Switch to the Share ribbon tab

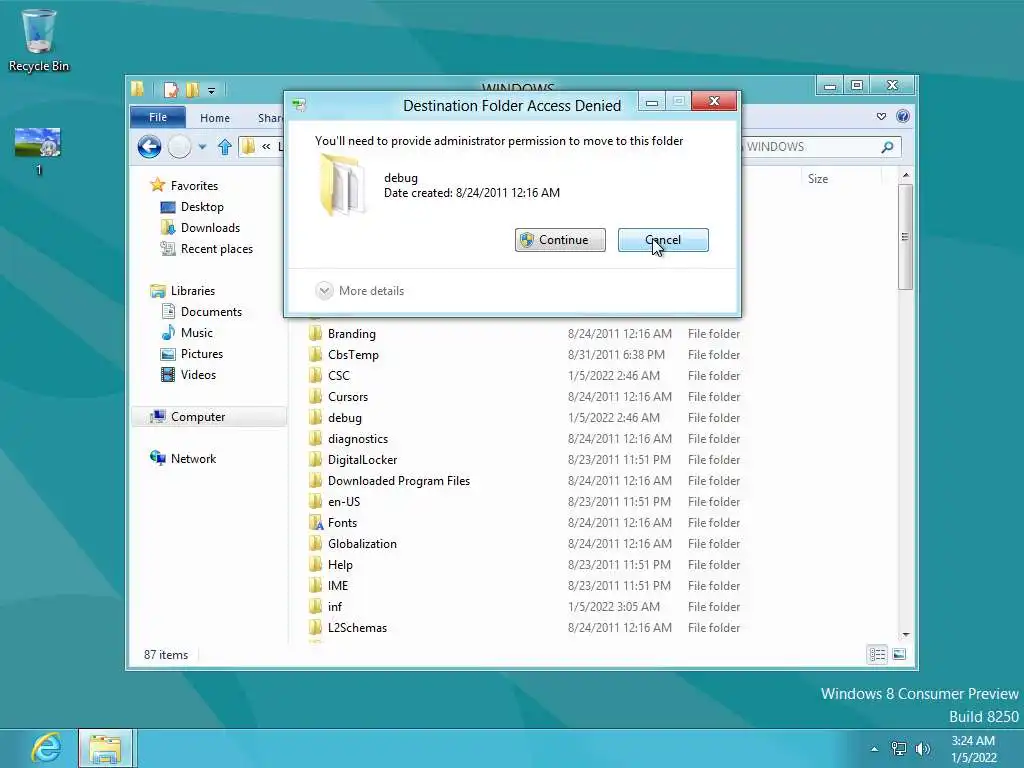point(270,118)
